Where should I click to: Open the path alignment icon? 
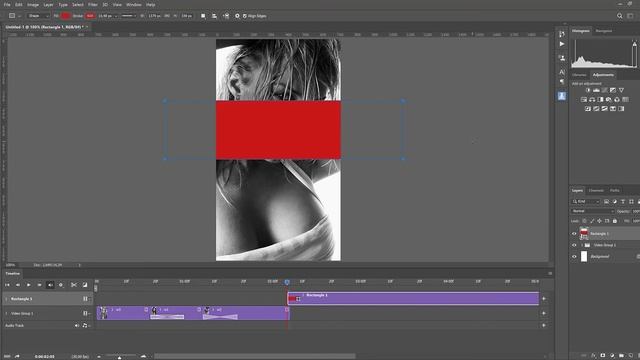214,16
